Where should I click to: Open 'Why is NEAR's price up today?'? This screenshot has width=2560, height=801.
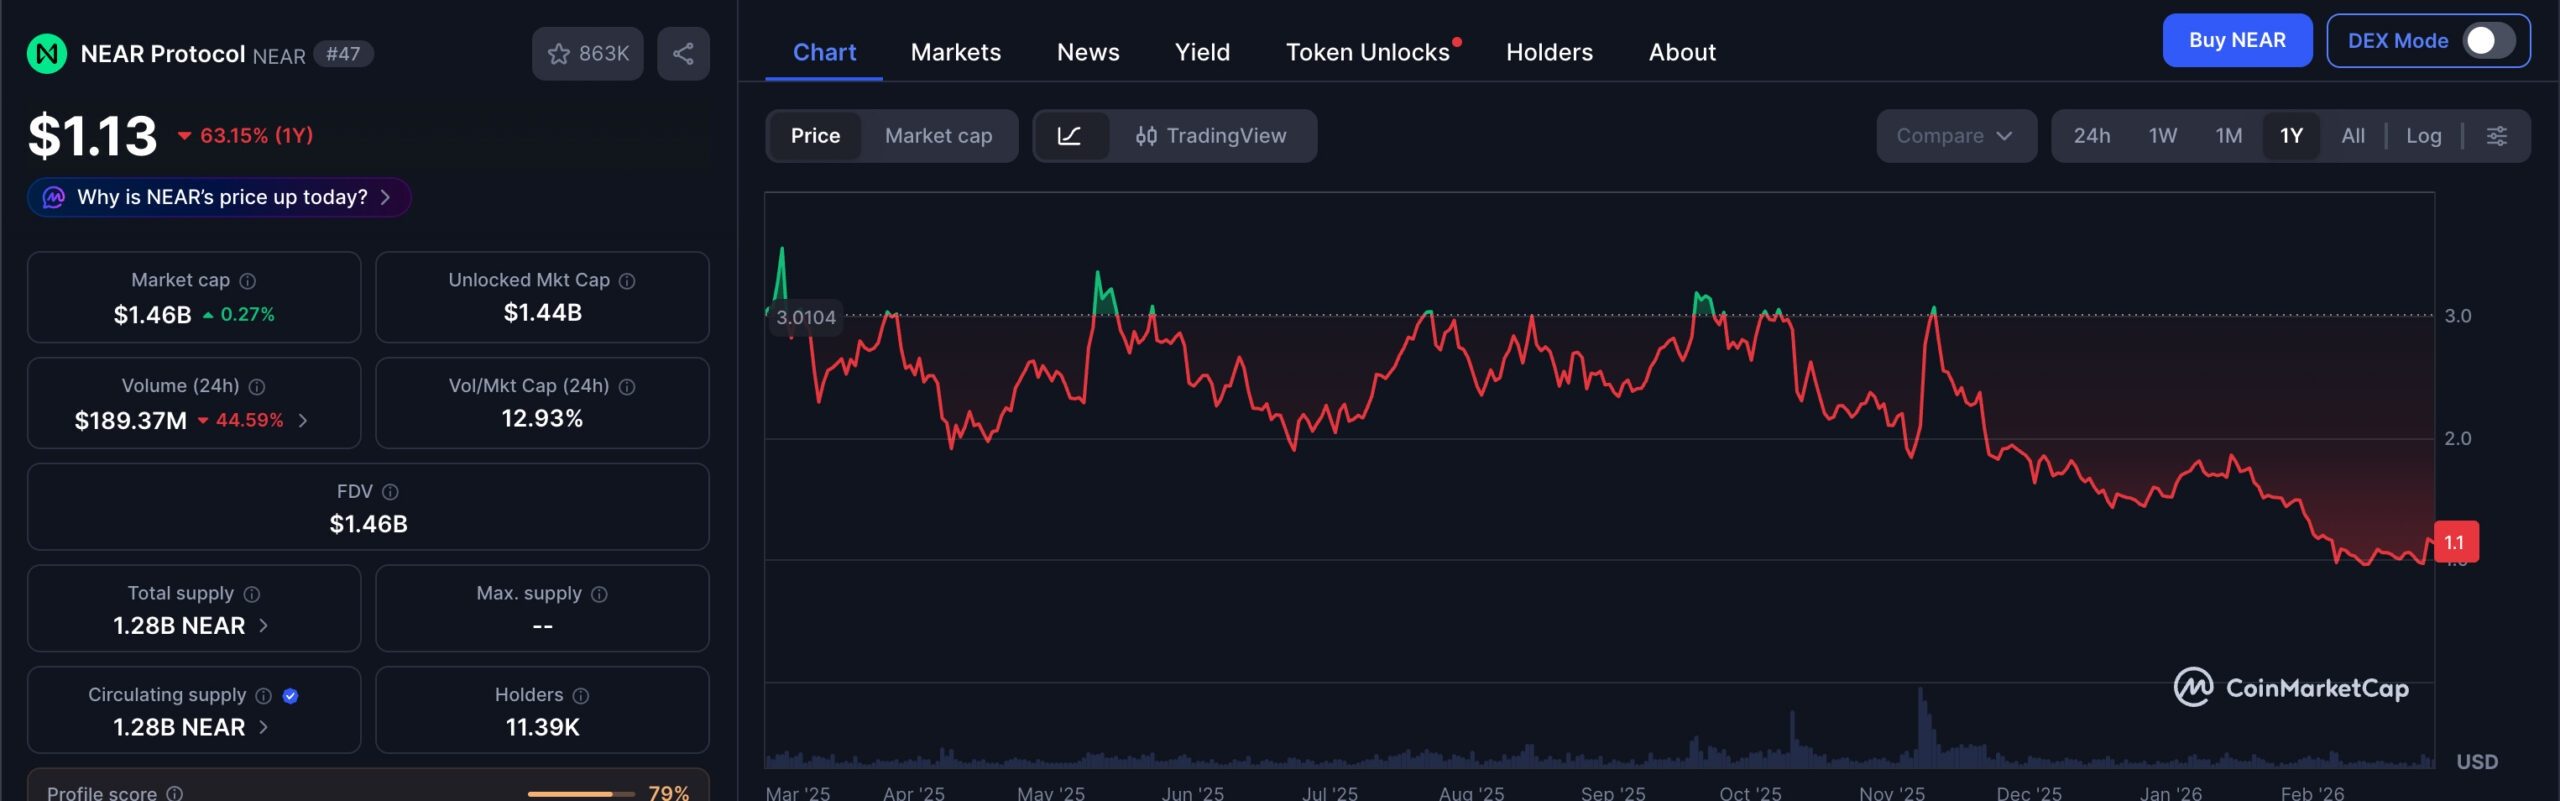click(x=219, y=197)
